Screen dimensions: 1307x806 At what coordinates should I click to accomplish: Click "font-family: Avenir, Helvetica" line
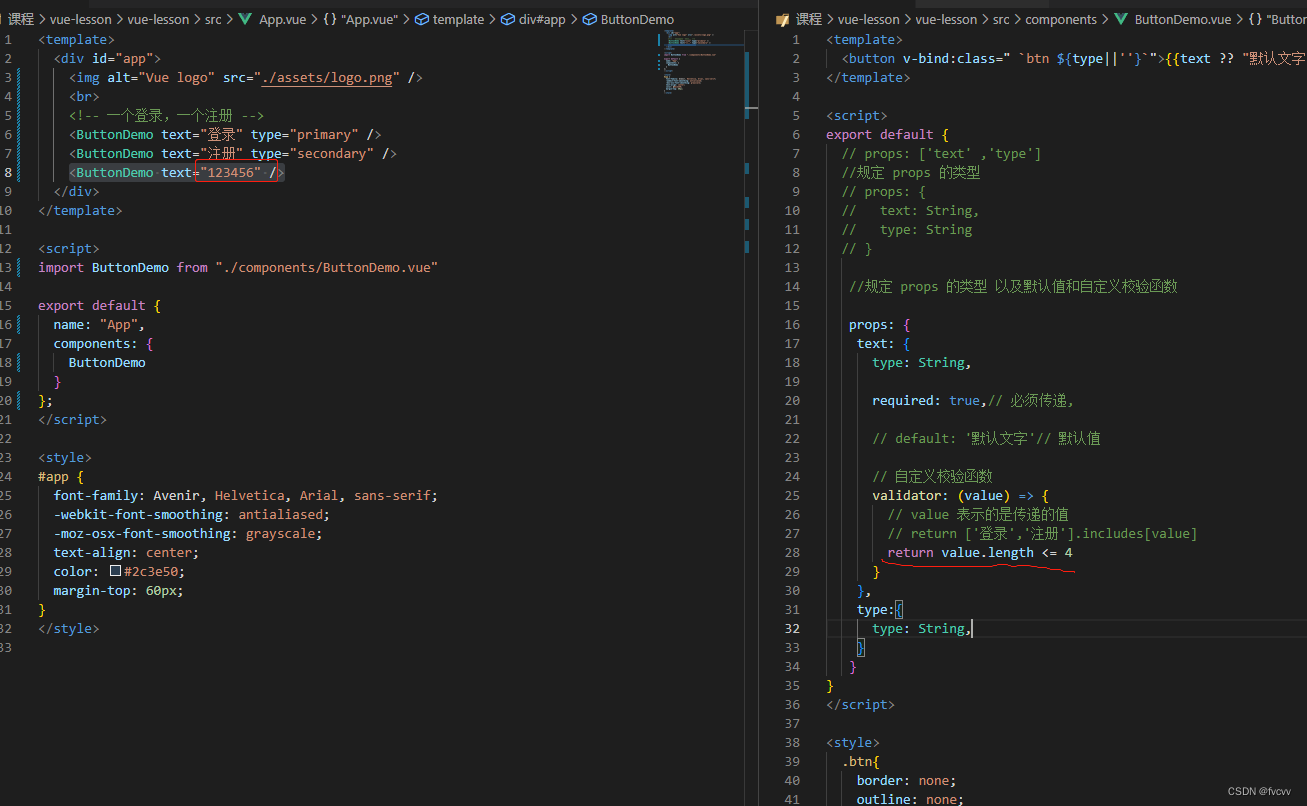click(246, 495)
